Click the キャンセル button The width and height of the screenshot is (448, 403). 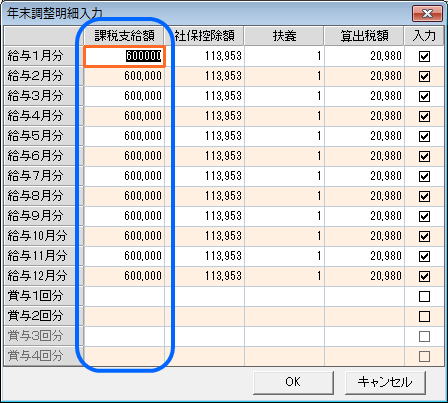385,382
